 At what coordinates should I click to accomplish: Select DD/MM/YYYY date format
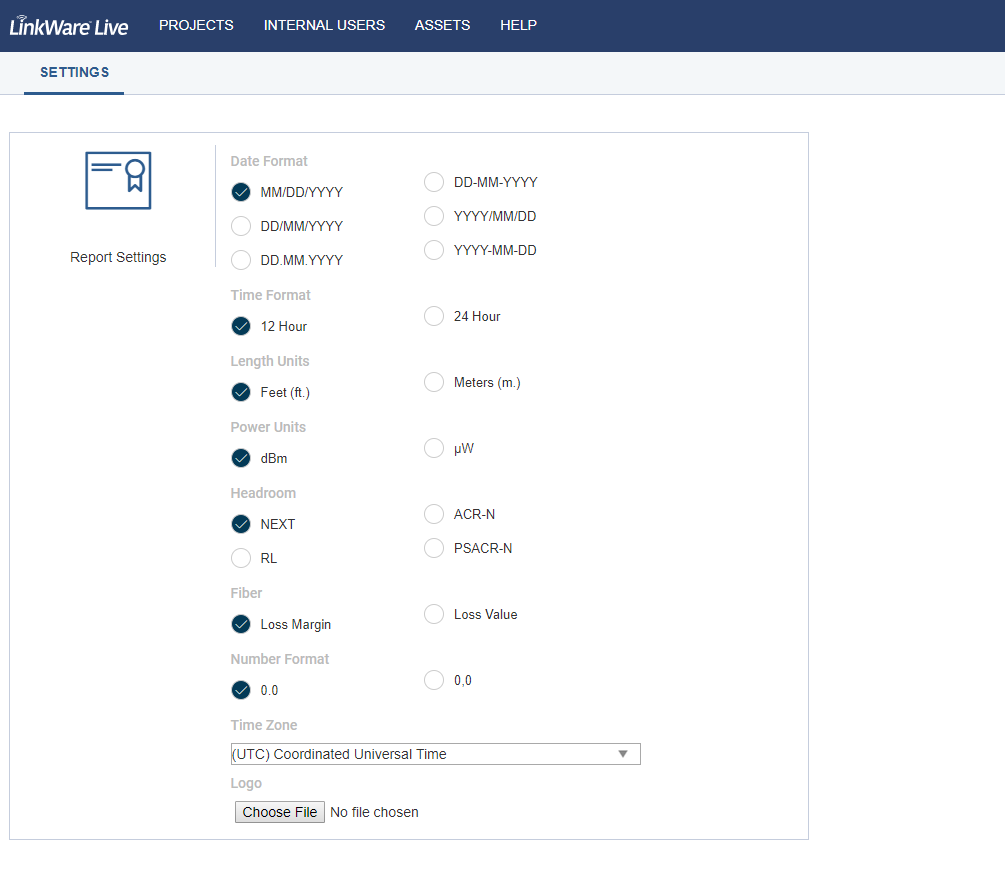coord(241,226)
